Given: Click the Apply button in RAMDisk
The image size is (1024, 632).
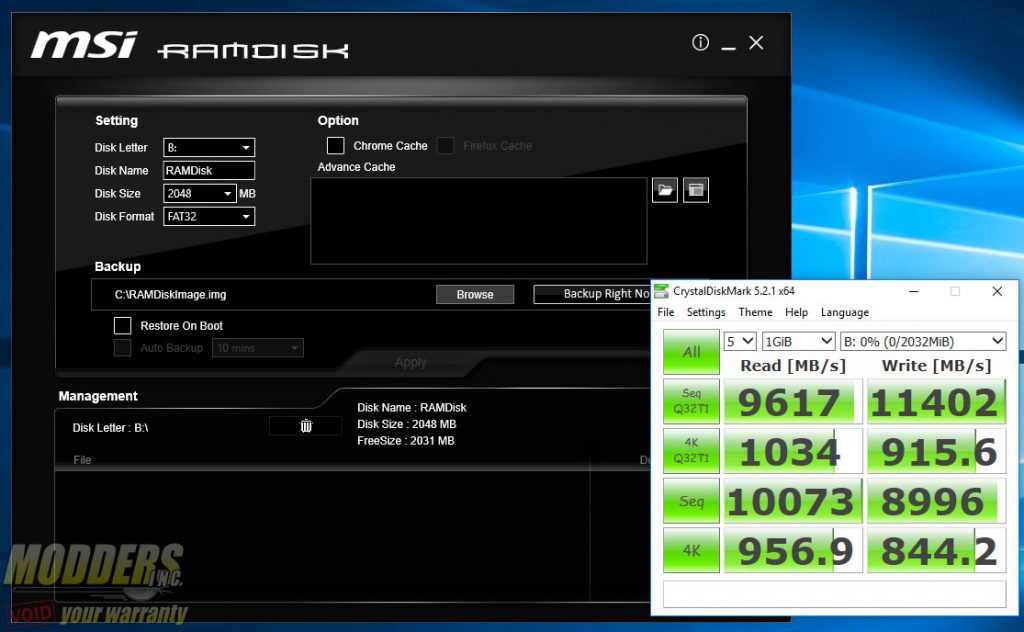Looking at the screenshot, I should click(410, 362).
